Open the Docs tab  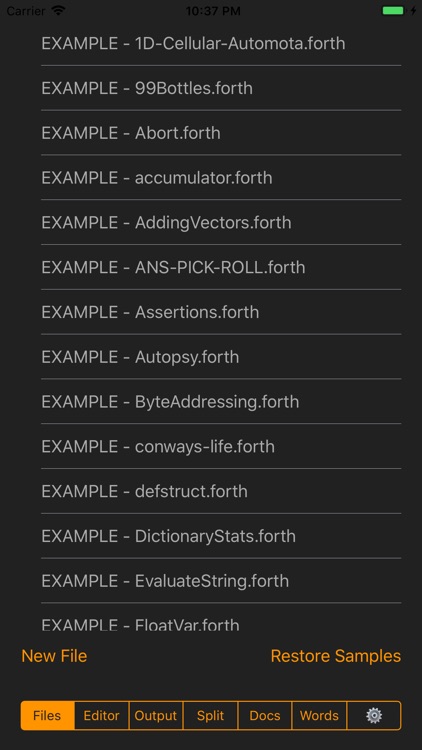tap(265, 716)
